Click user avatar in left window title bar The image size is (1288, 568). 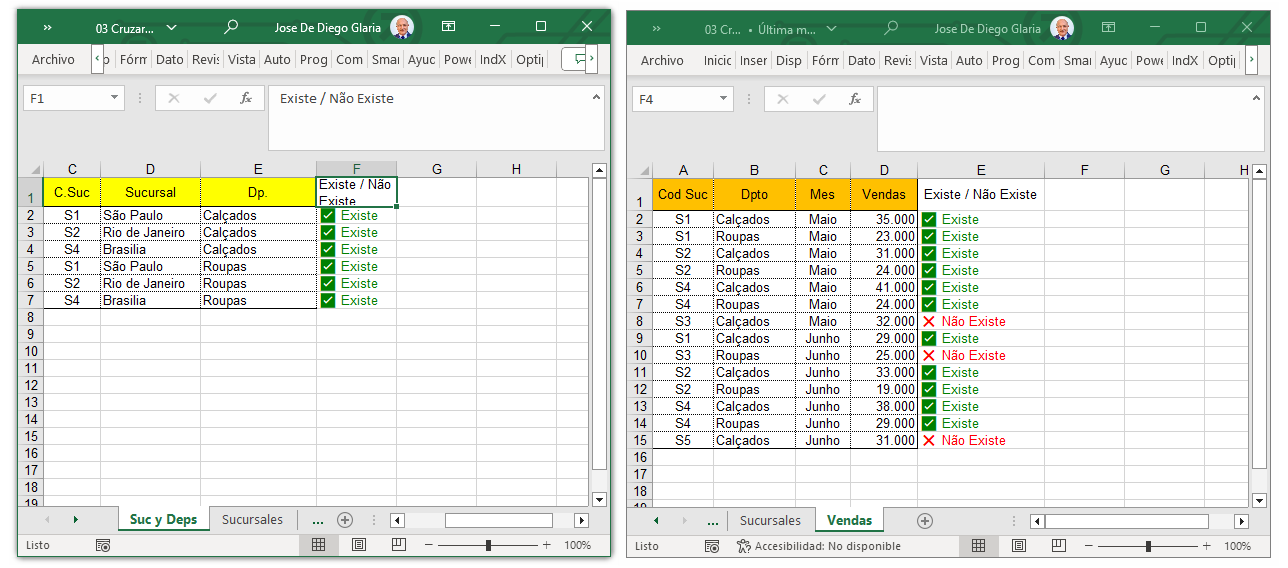click(x=402, y=27)
